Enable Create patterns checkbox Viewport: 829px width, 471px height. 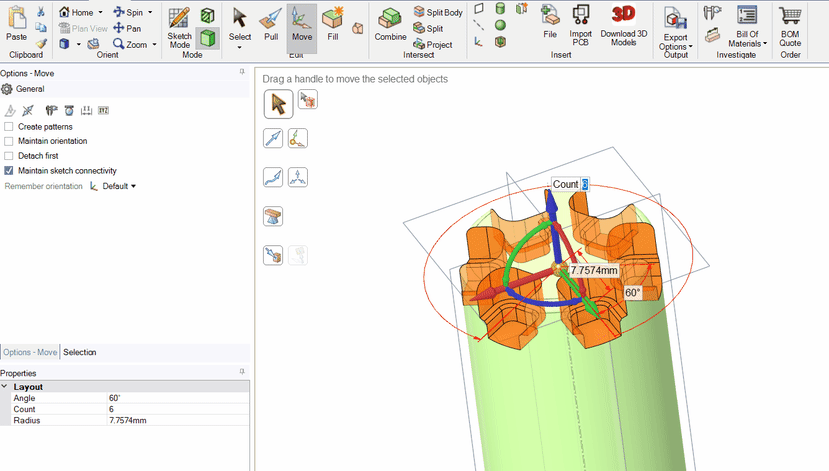(x=8, y=127)
